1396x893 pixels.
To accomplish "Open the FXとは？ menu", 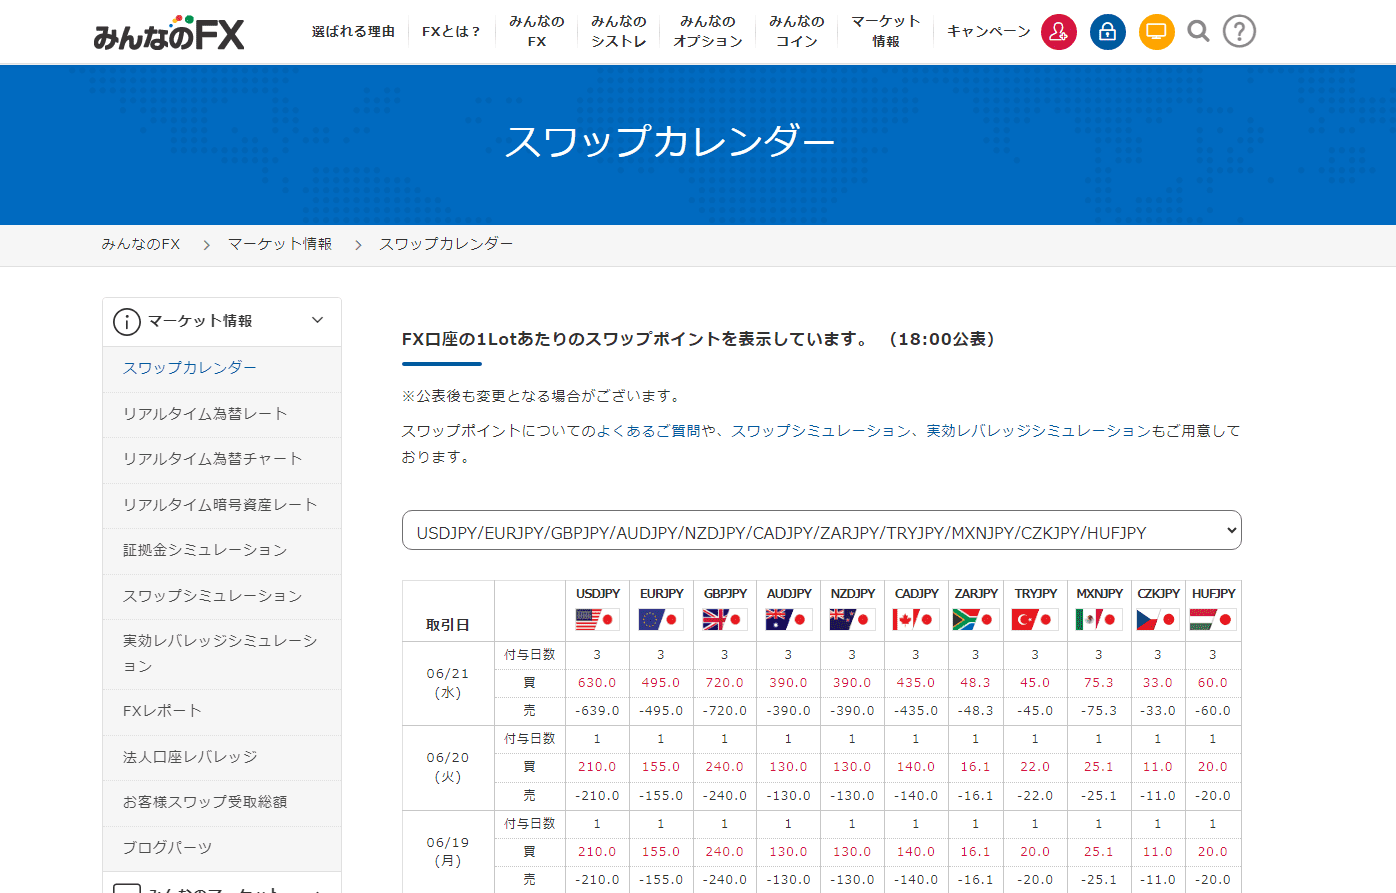I will pyautogui.click(x=451, y=32).
